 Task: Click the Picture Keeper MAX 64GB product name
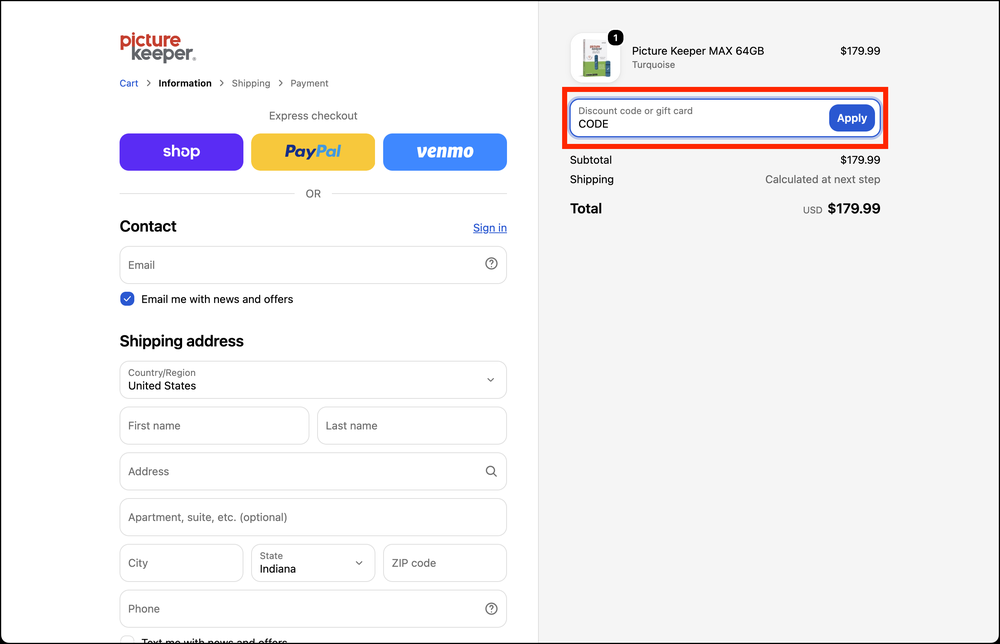(698, 51)
